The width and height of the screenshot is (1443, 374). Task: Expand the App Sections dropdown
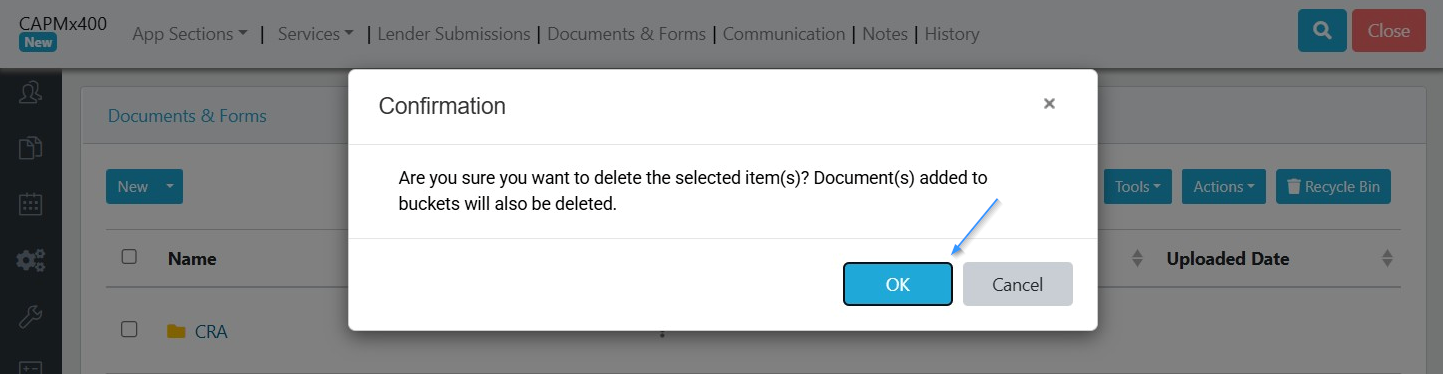[190, 33]
